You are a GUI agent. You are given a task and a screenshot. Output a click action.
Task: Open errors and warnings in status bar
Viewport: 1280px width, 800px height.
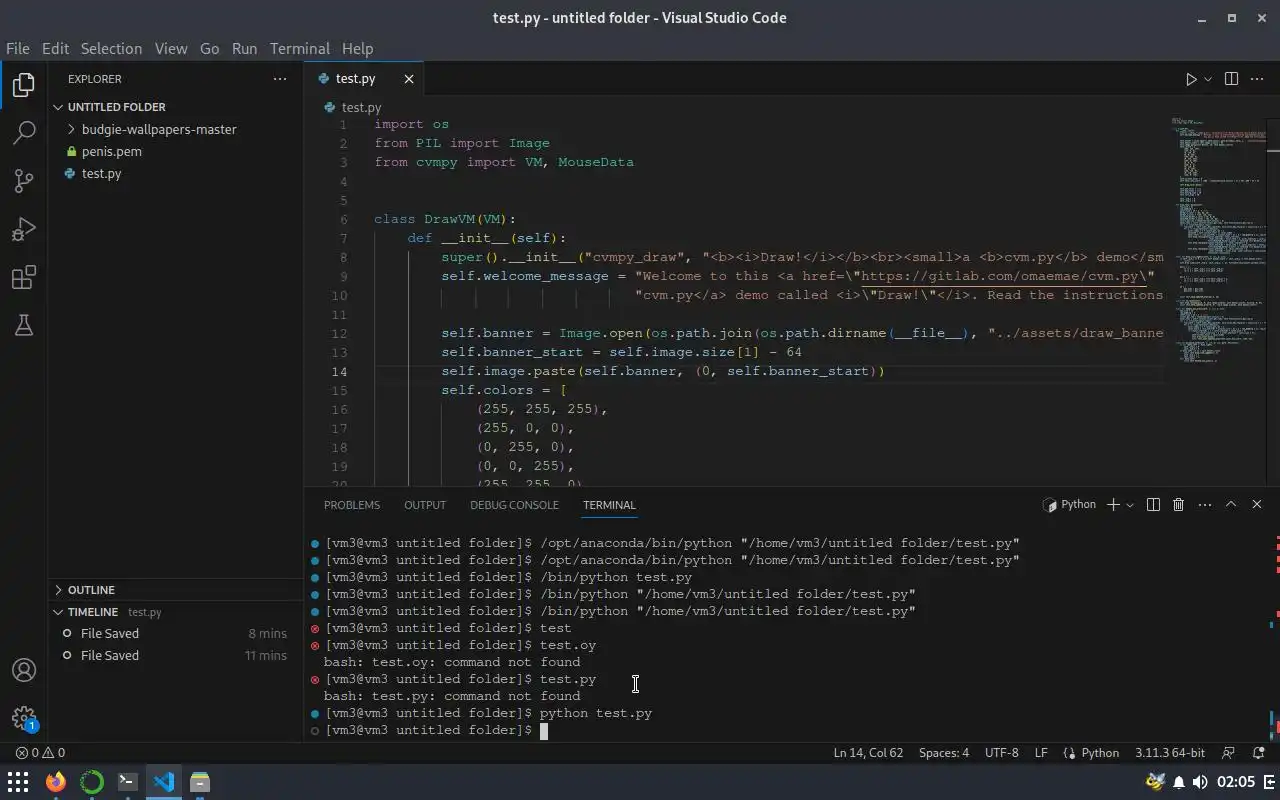tap(40, 753)
